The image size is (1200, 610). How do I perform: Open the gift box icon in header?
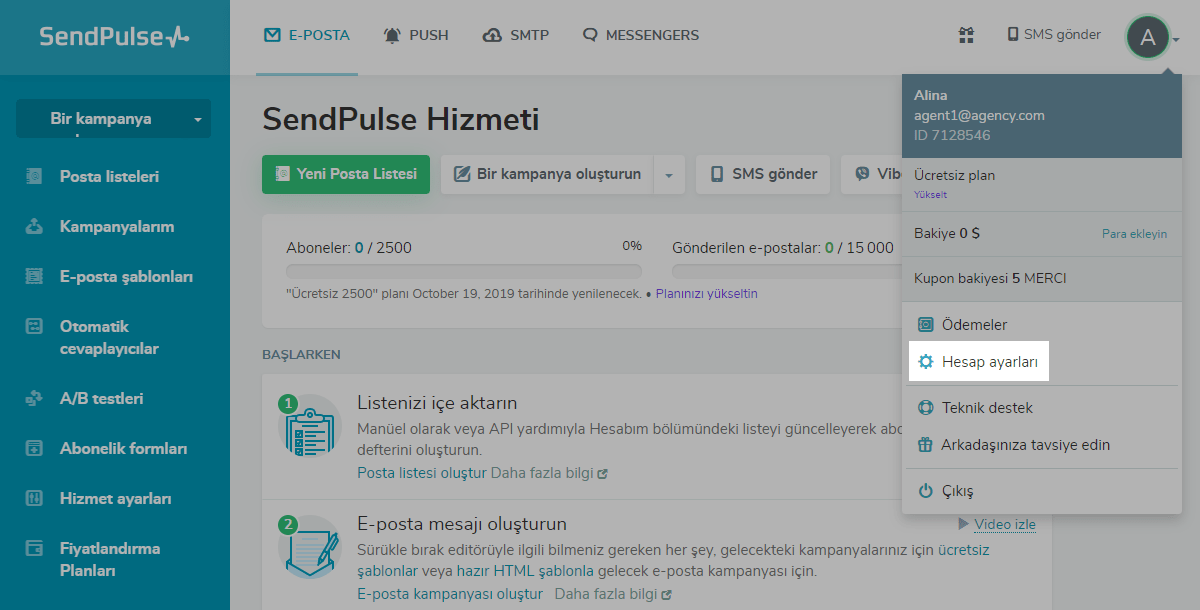coord(966,35)
